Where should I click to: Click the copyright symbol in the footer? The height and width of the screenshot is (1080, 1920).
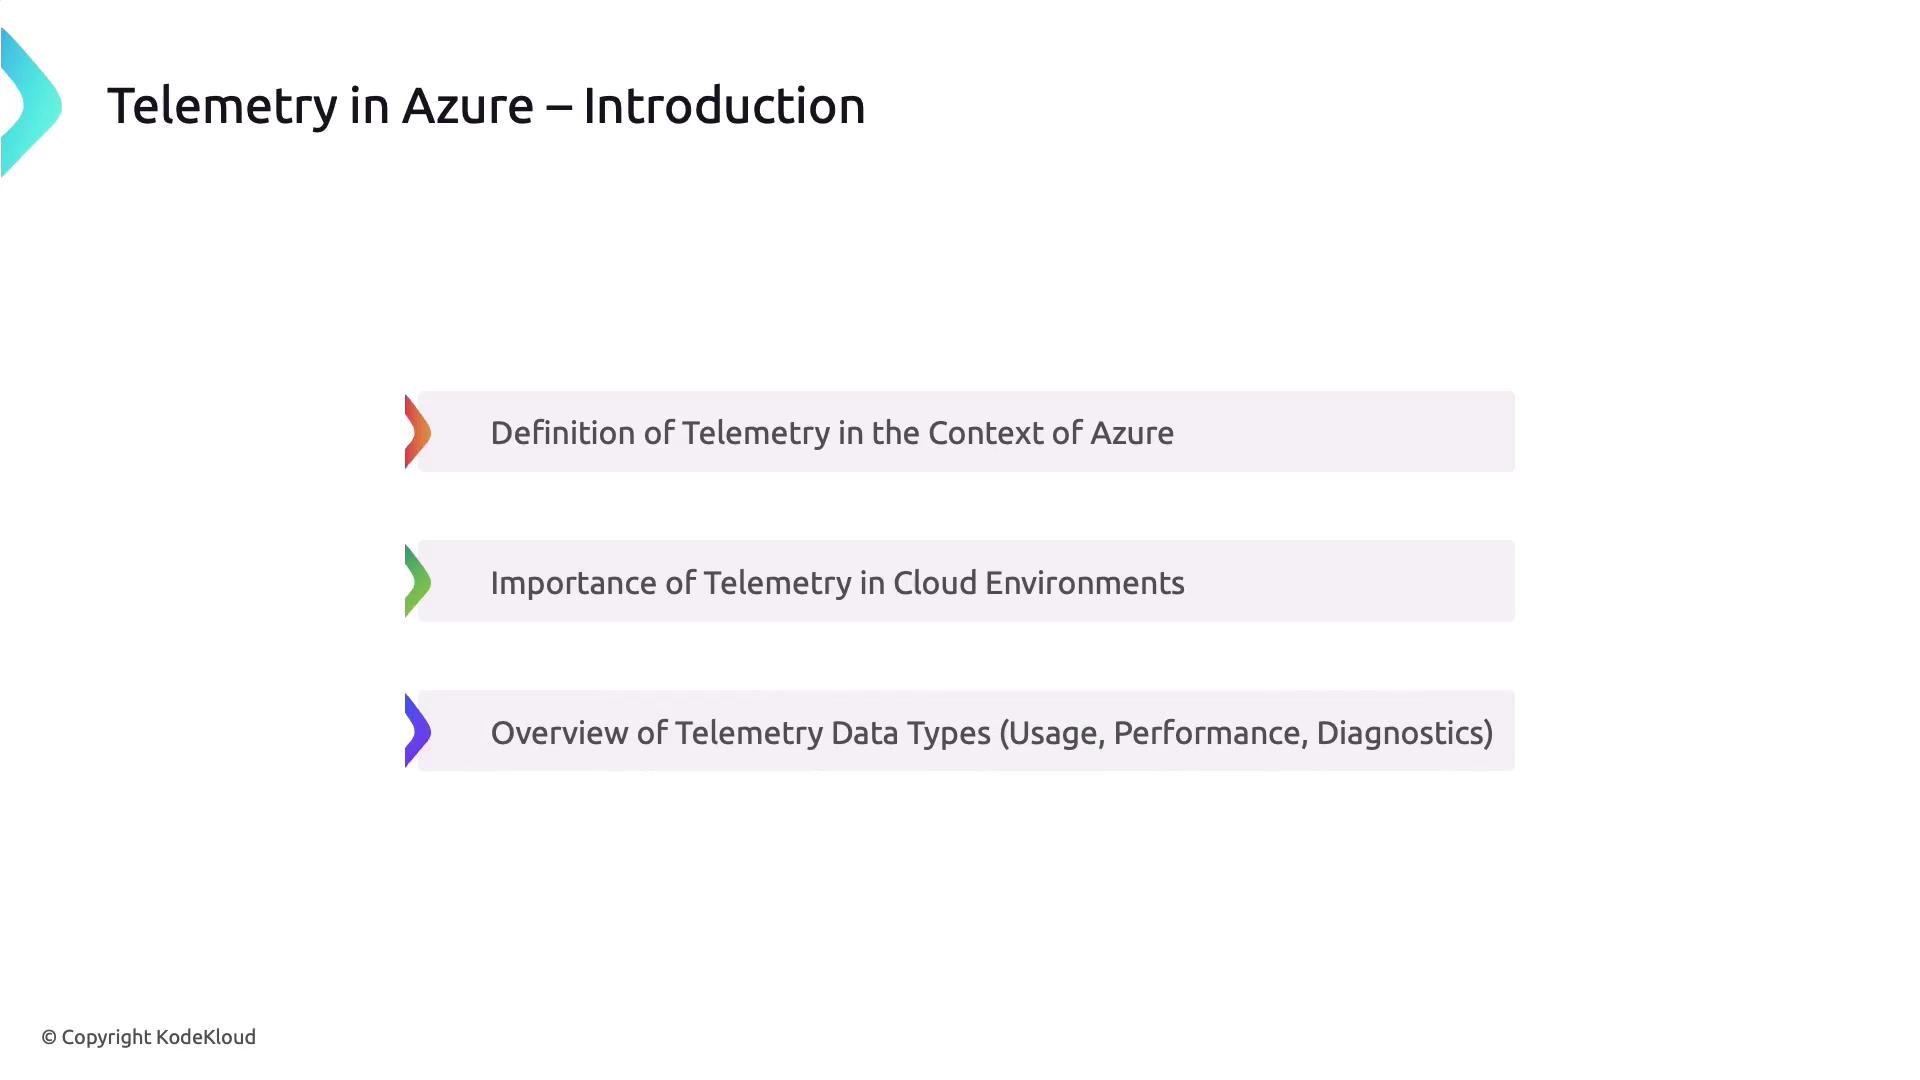pyautogui.click(x=49, y=1038)
